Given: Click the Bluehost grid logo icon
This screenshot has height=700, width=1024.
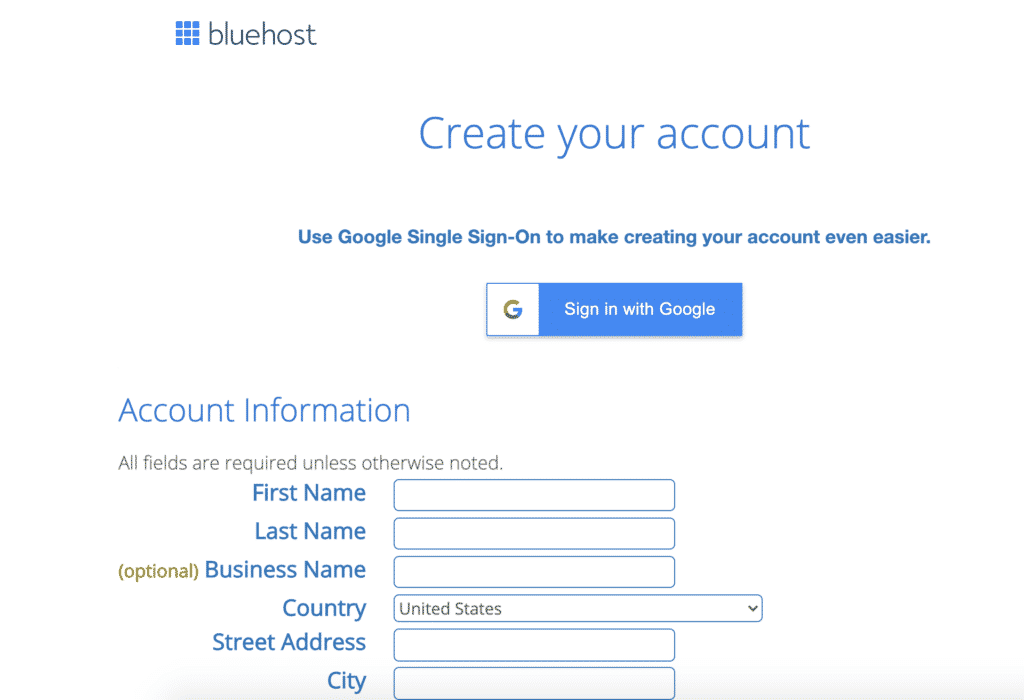Looking at the screenshot, I should pyautogui.click(x=187, y=33).
